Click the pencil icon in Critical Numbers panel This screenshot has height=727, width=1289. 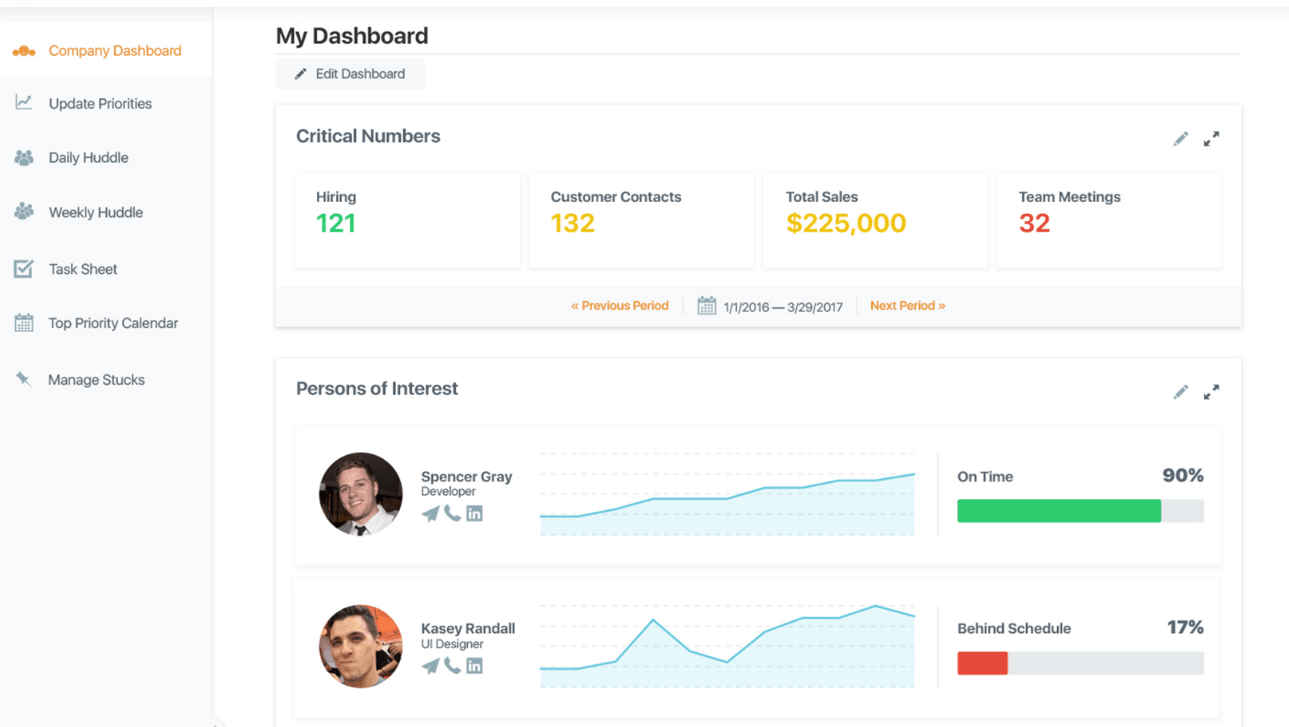[x=1181, y=139]
